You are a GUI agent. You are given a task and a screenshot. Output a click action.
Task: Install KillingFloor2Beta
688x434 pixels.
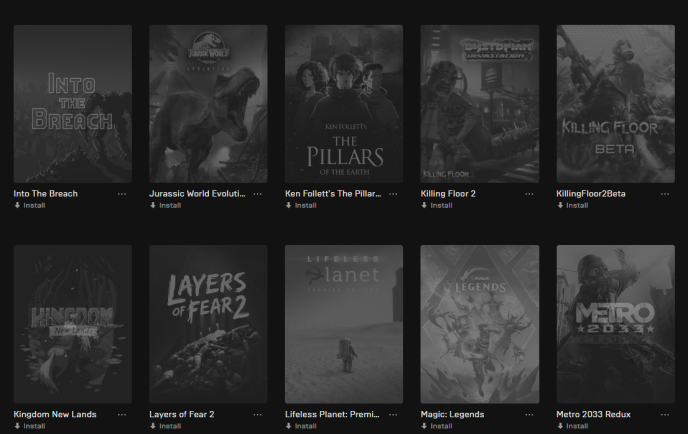coord(573,205)
